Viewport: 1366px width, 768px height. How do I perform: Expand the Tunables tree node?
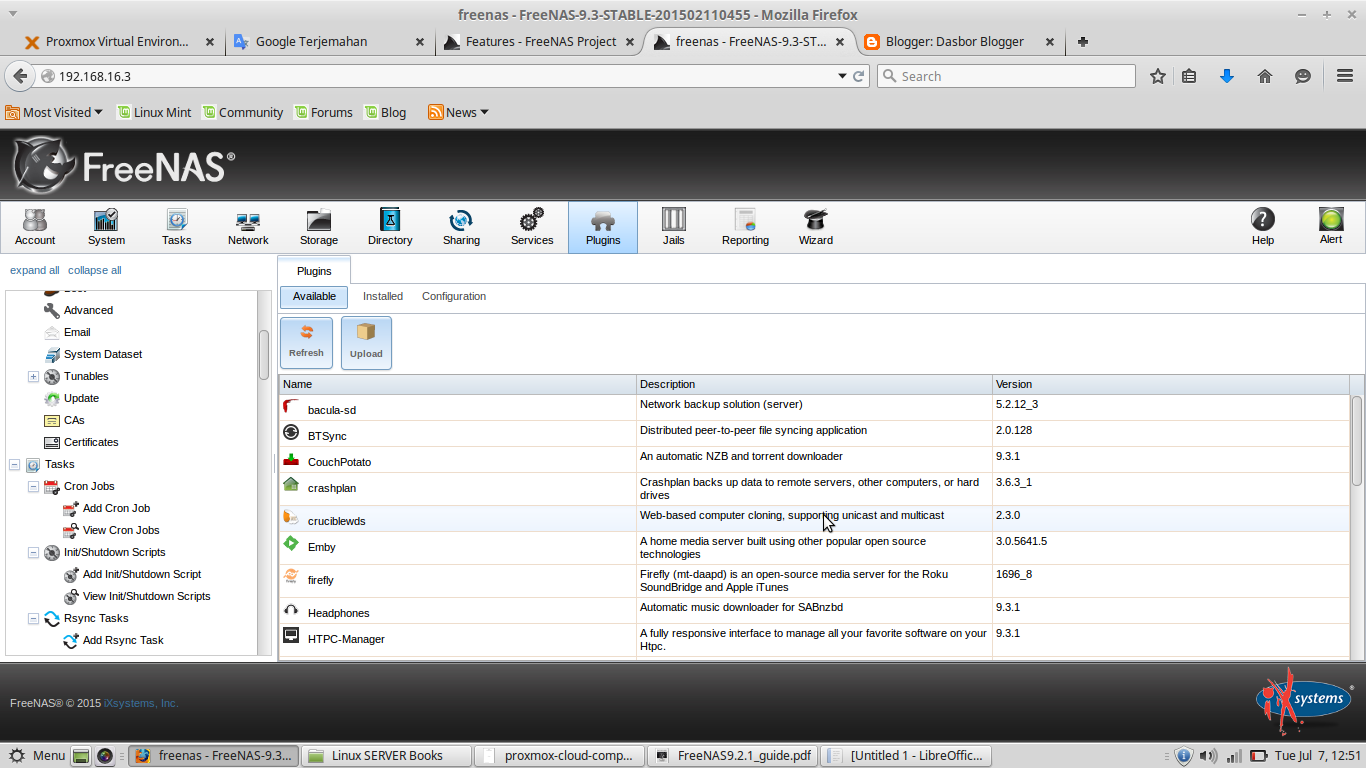pos(33,377)
